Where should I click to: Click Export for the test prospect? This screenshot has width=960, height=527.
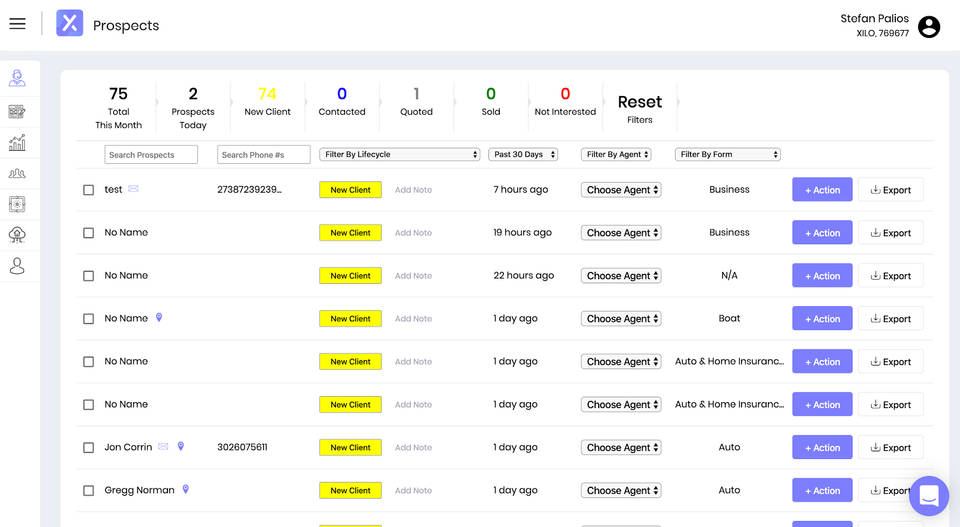click(x=891, y=190)
